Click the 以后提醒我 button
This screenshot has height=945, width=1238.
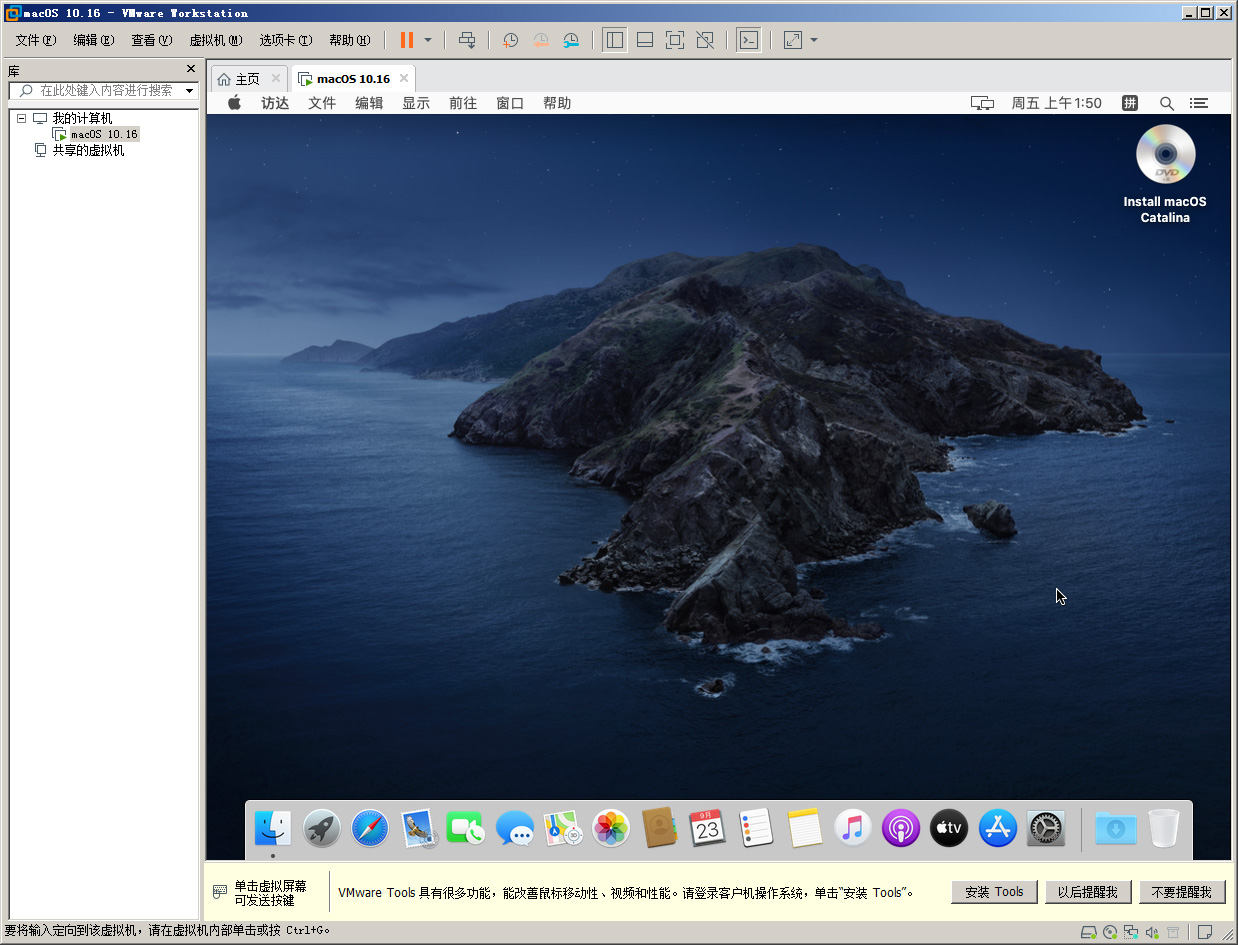[x=1088, y=892]
